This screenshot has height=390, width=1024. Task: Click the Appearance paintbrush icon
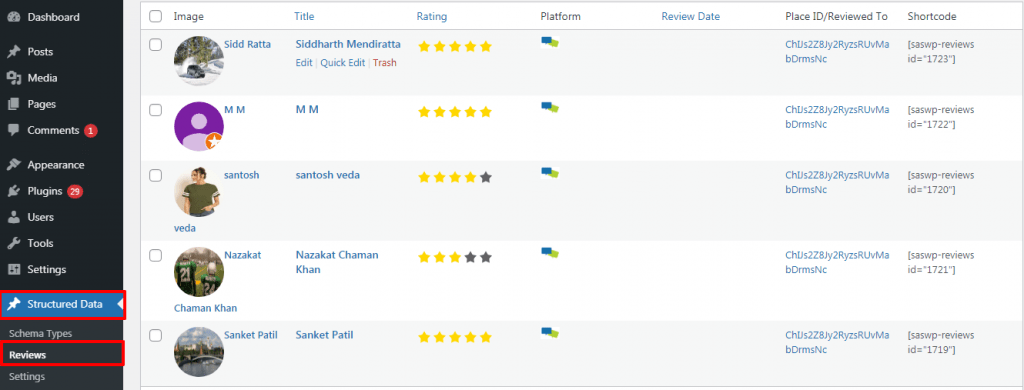(13, 165)
